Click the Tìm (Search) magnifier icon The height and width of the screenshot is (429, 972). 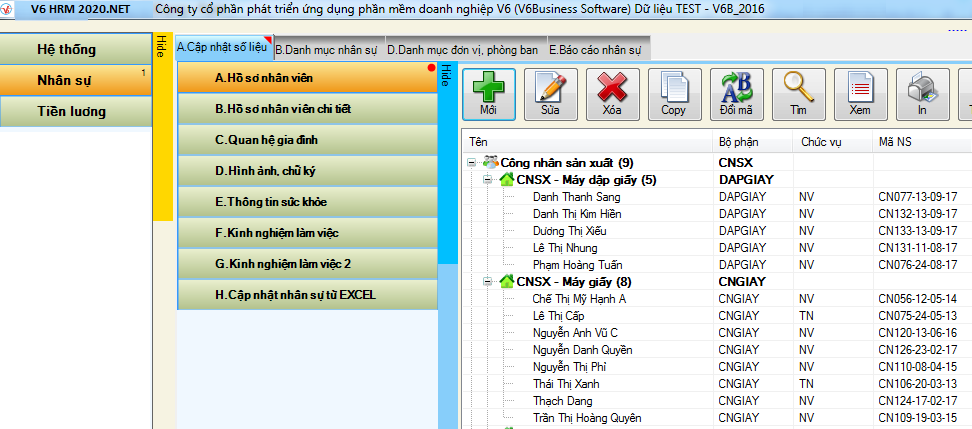(x=798, y=94)
